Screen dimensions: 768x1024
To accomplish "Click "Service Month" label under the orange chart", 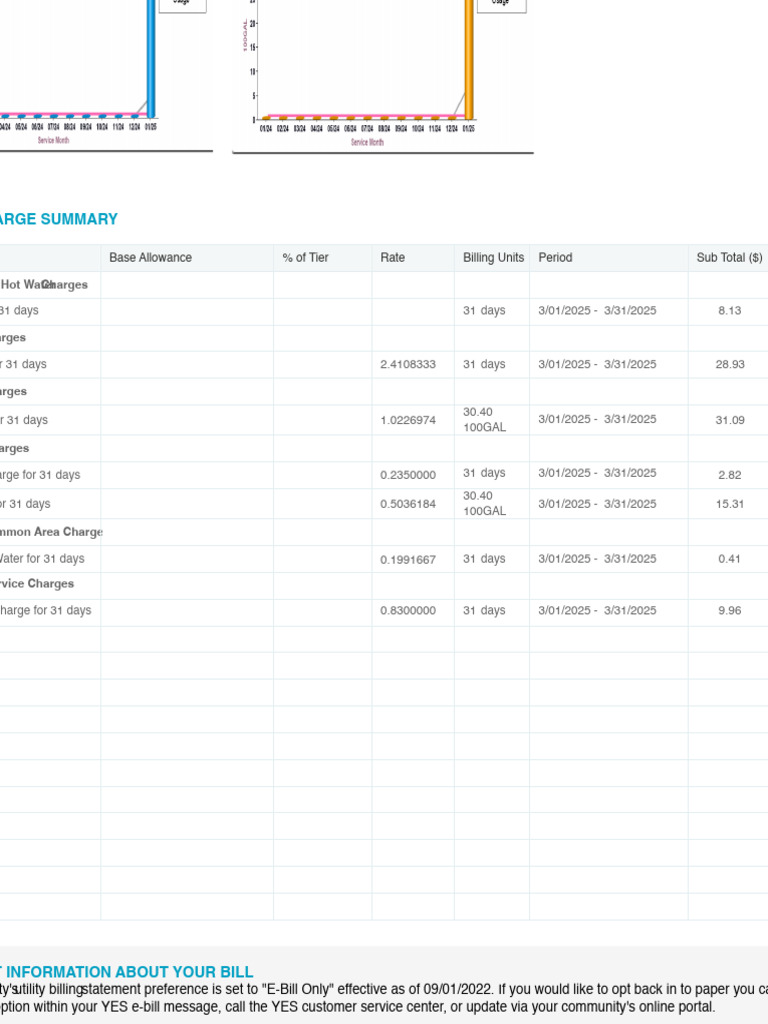I will click(367, 142).
